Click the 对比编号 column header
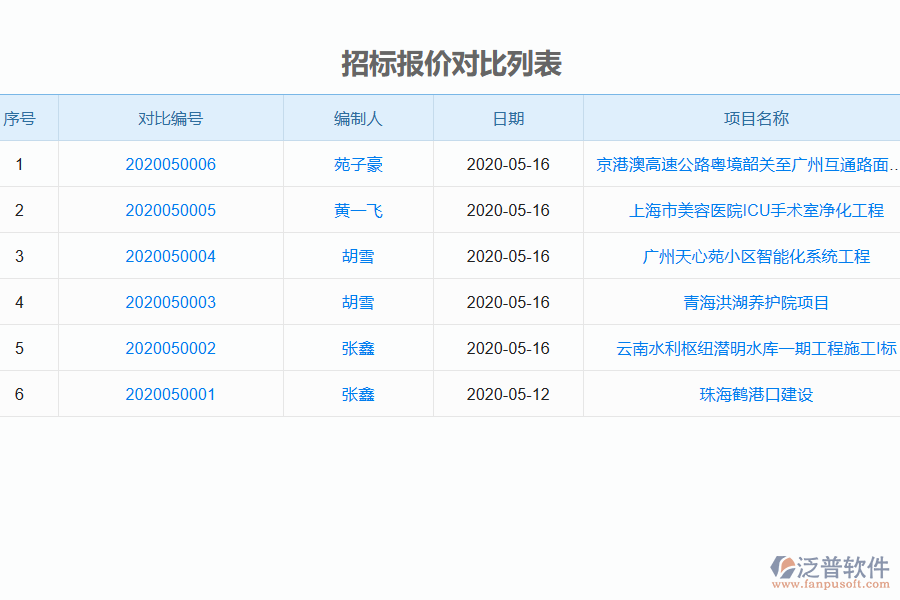 (170, 118)
